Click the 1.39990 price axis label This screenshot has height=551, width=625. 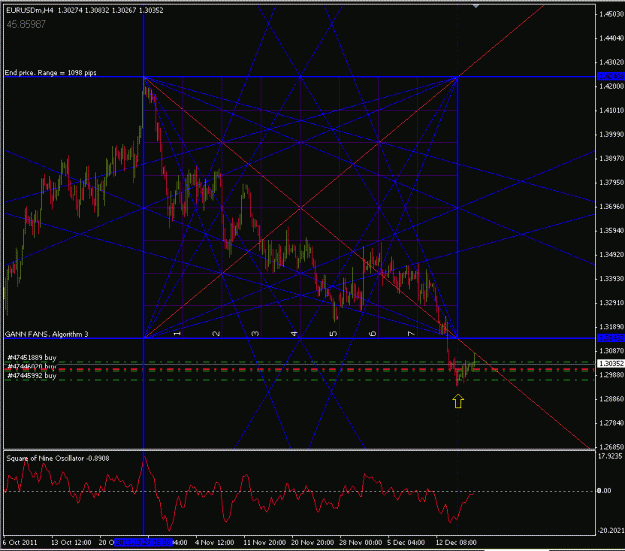(x=611, y=134)
